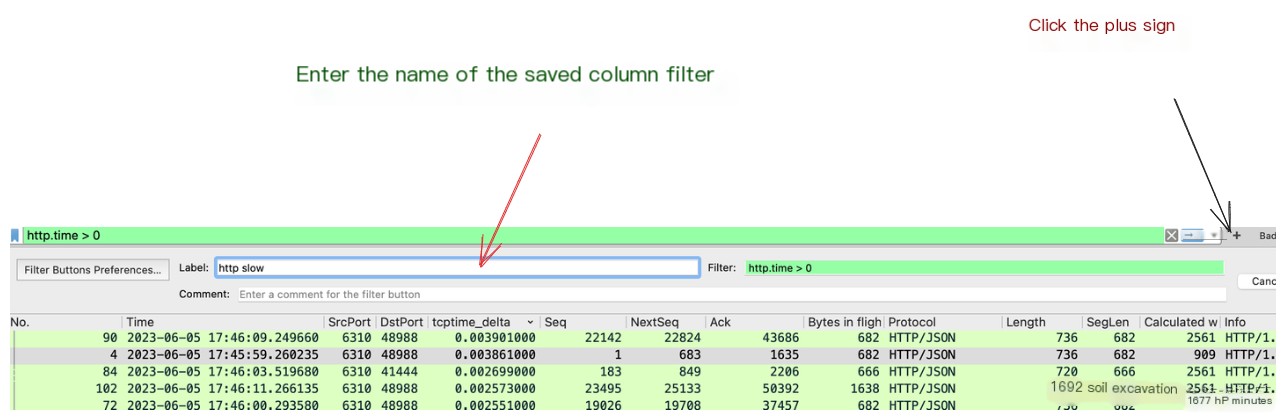This screenshot has height=419, width=1286.
Task: Click the tcptime_delta sort indicator chevron
Action: click(x=530, y=322)
